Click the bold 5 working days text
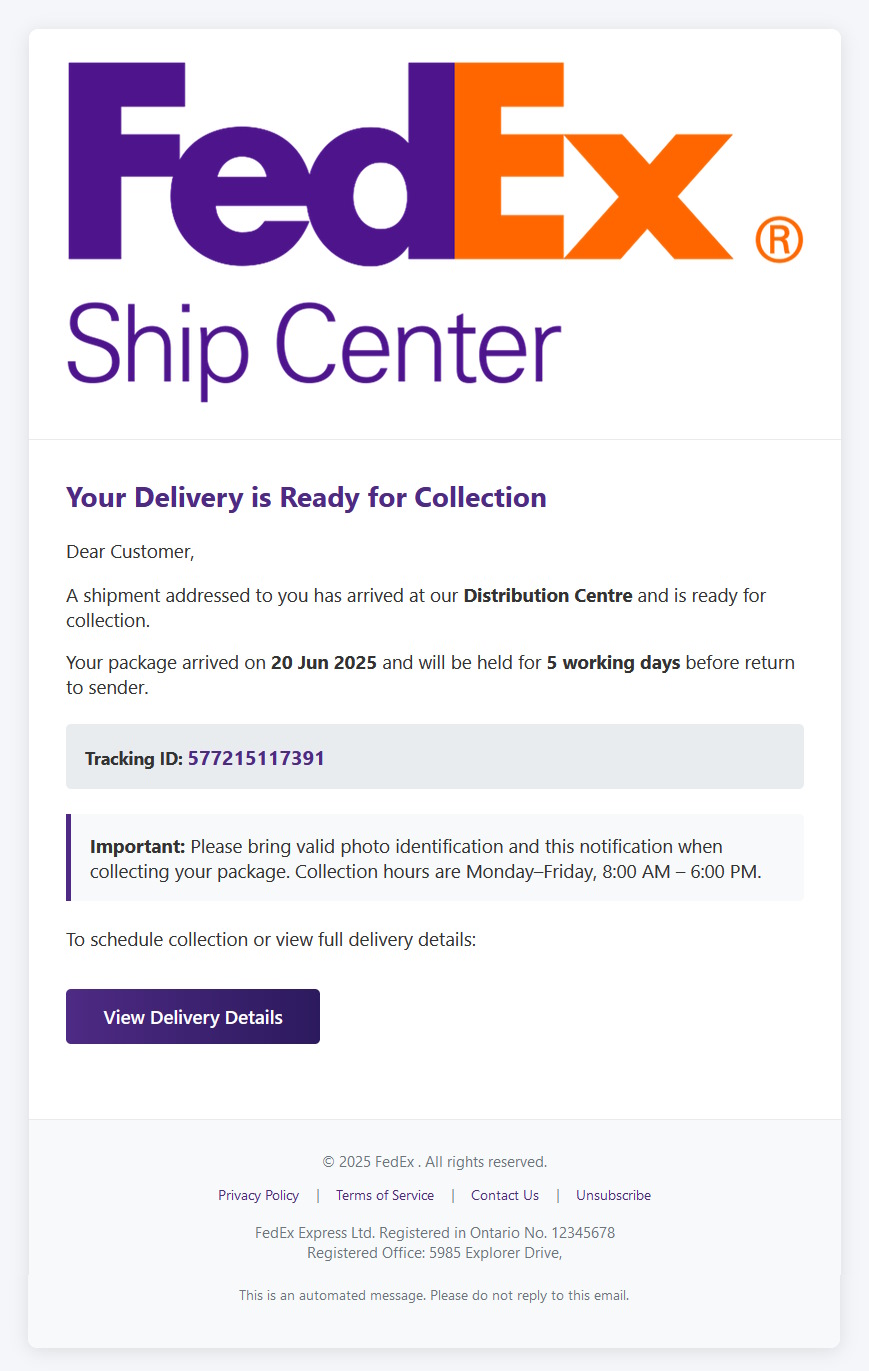The width and height of the screenshot is (869, 1371). coord(613,663)
